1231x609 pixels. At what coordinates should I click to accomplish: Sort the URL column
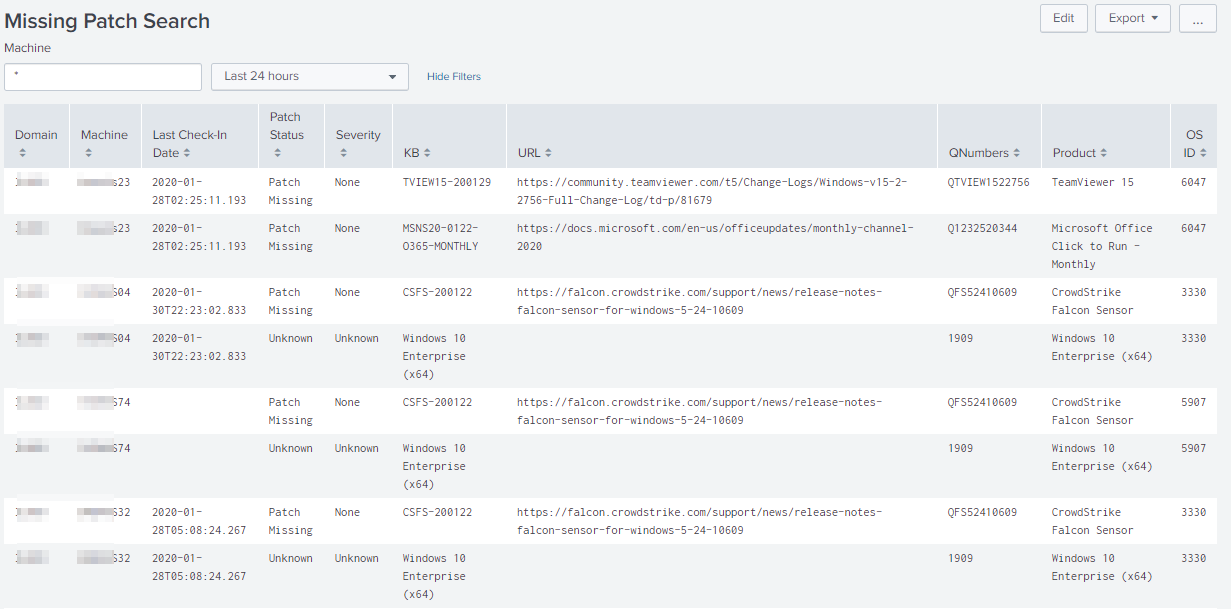548,153
